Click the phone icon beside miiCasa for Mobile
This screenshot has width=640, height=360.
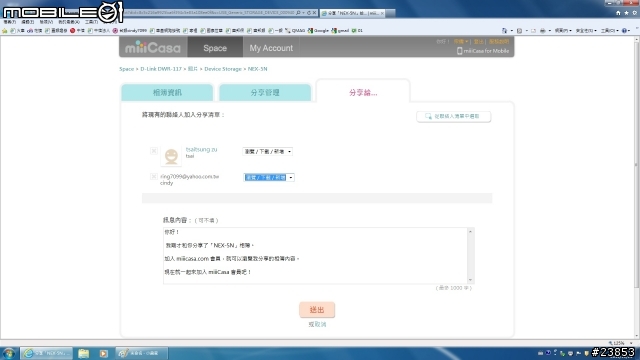click(460, 51)
